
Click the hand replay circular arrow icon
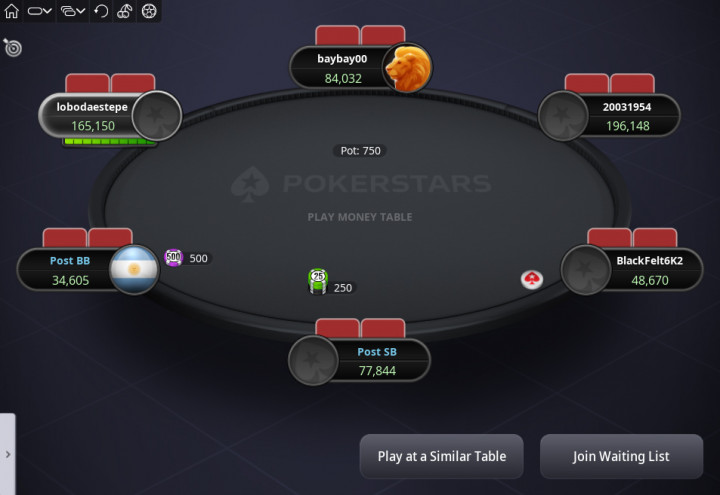[101, 11]
